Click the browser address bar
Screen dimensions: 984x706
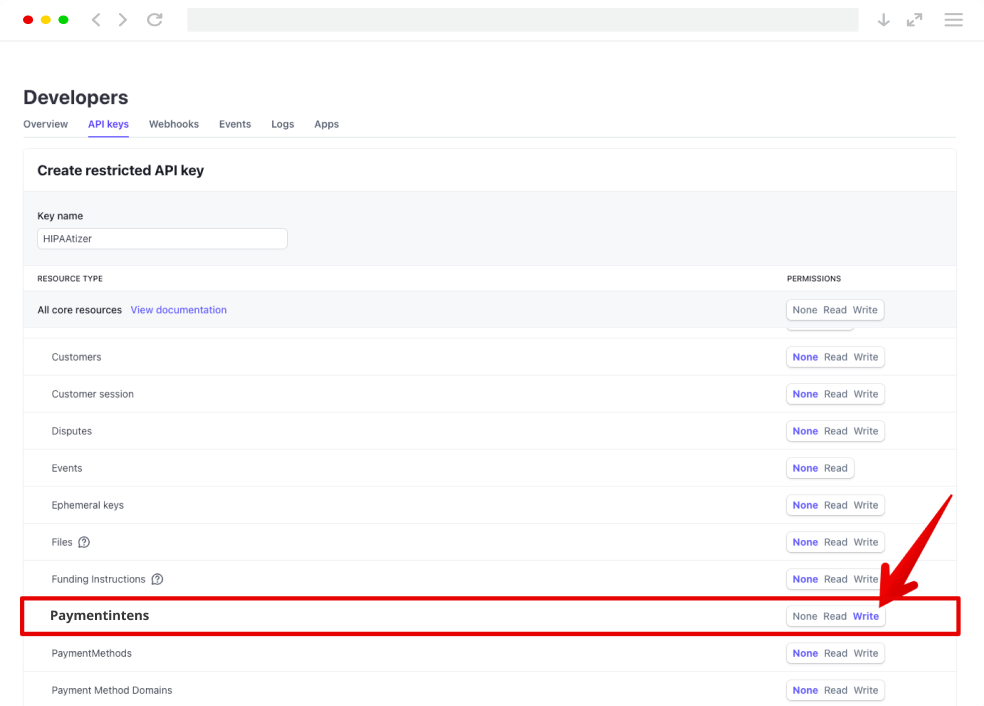point(522,20)
